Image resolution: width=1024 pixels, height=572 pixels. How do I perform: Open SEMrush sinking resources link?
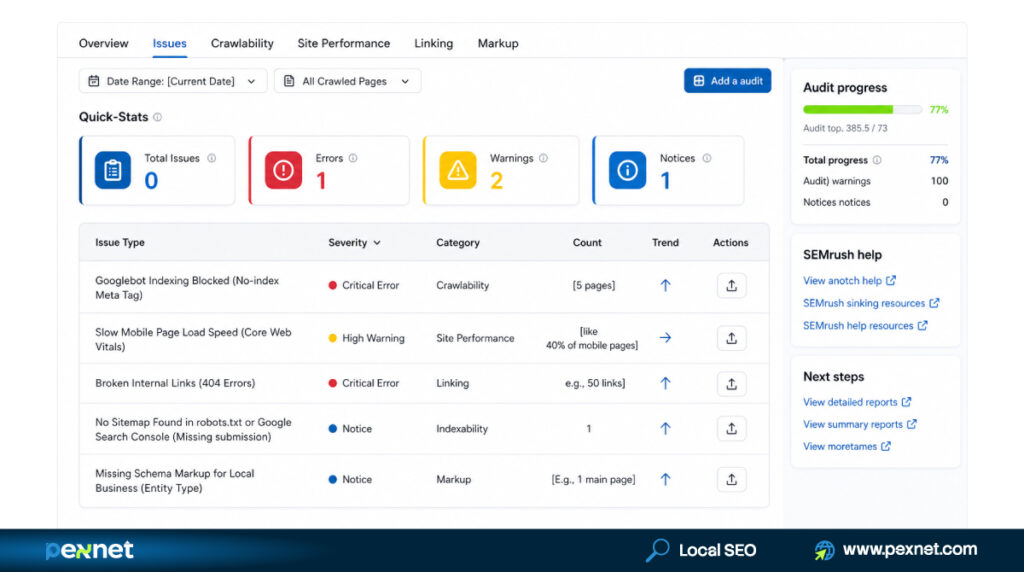(871, 303)
